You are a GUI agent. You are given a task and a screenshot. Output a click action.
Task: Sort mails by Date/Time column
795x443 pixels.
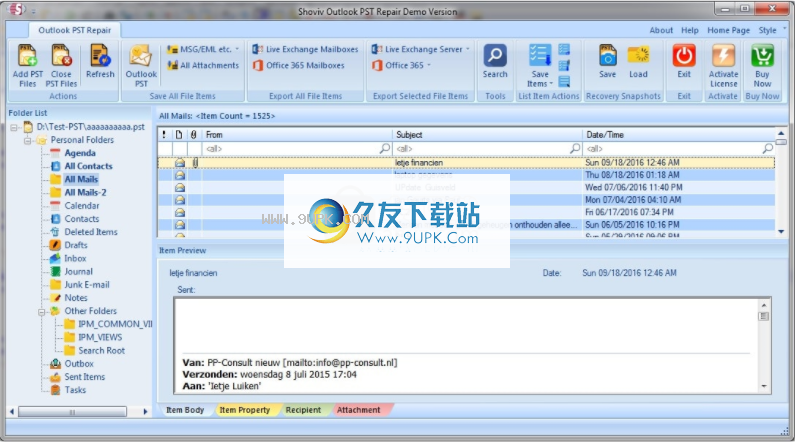(679, 135)
